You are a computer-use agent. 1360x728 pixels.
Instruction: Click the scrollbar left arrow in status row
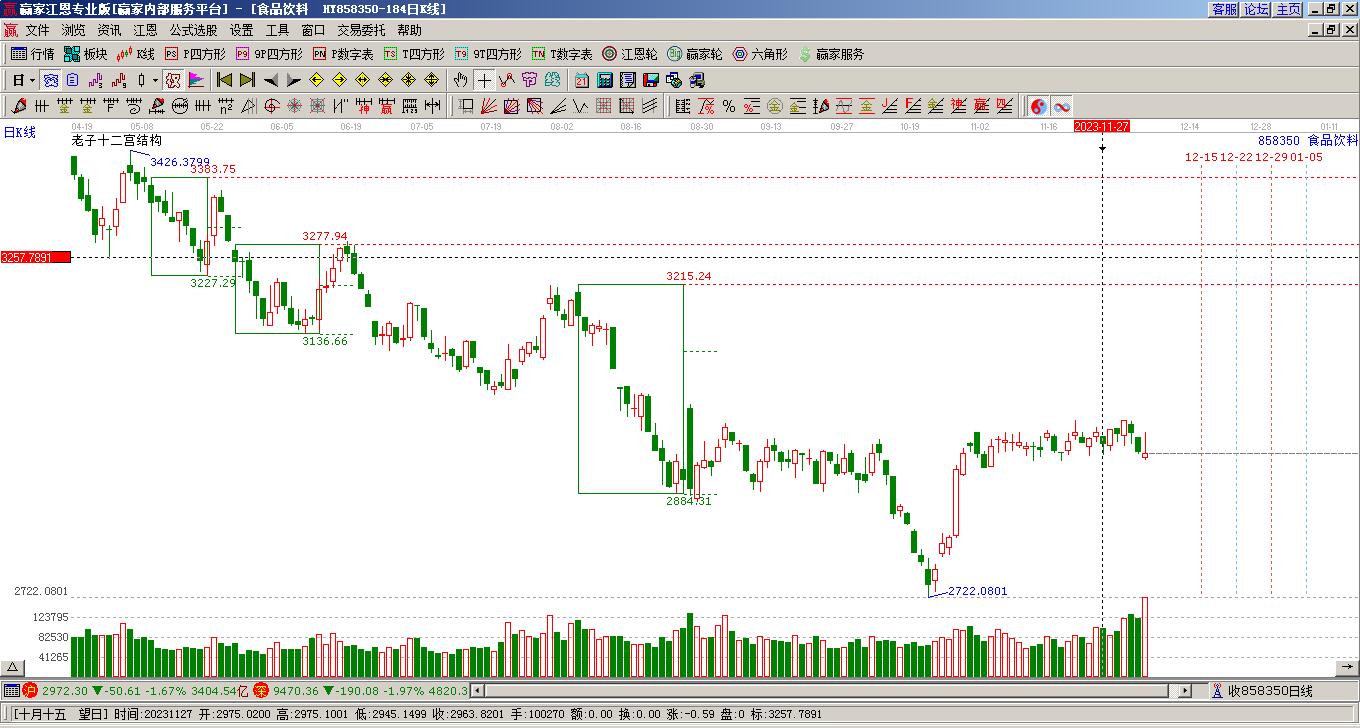[478, 691]
